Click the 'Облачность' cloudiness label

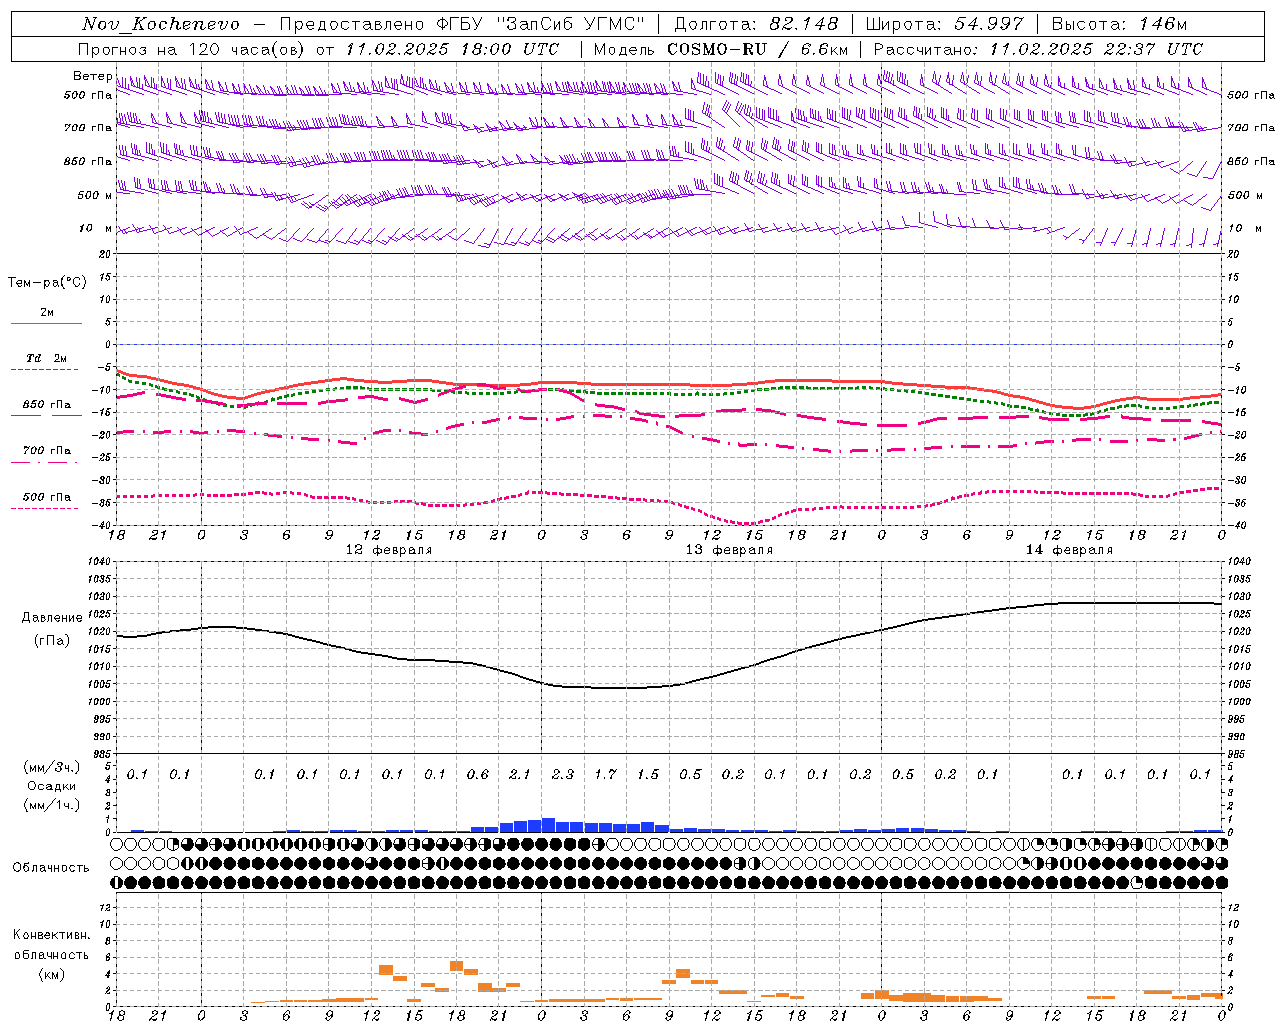(x=51, y=868)
